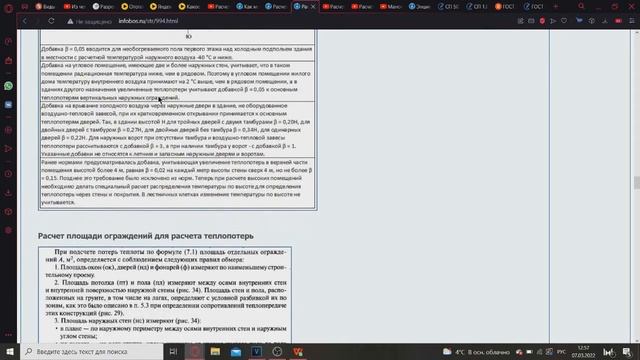Click the Windows search box
This screenshot has width=640, height=360.
(x=92, y=351)
